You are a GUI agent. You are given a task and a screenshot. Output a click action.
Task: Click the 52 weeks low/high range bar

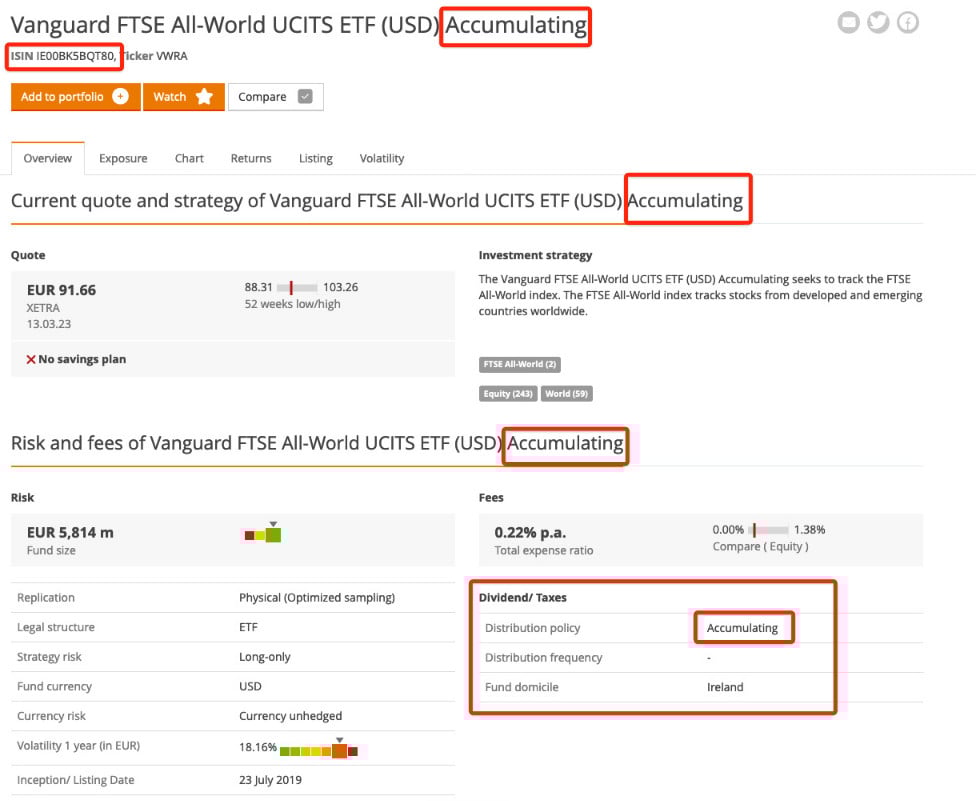298,288
